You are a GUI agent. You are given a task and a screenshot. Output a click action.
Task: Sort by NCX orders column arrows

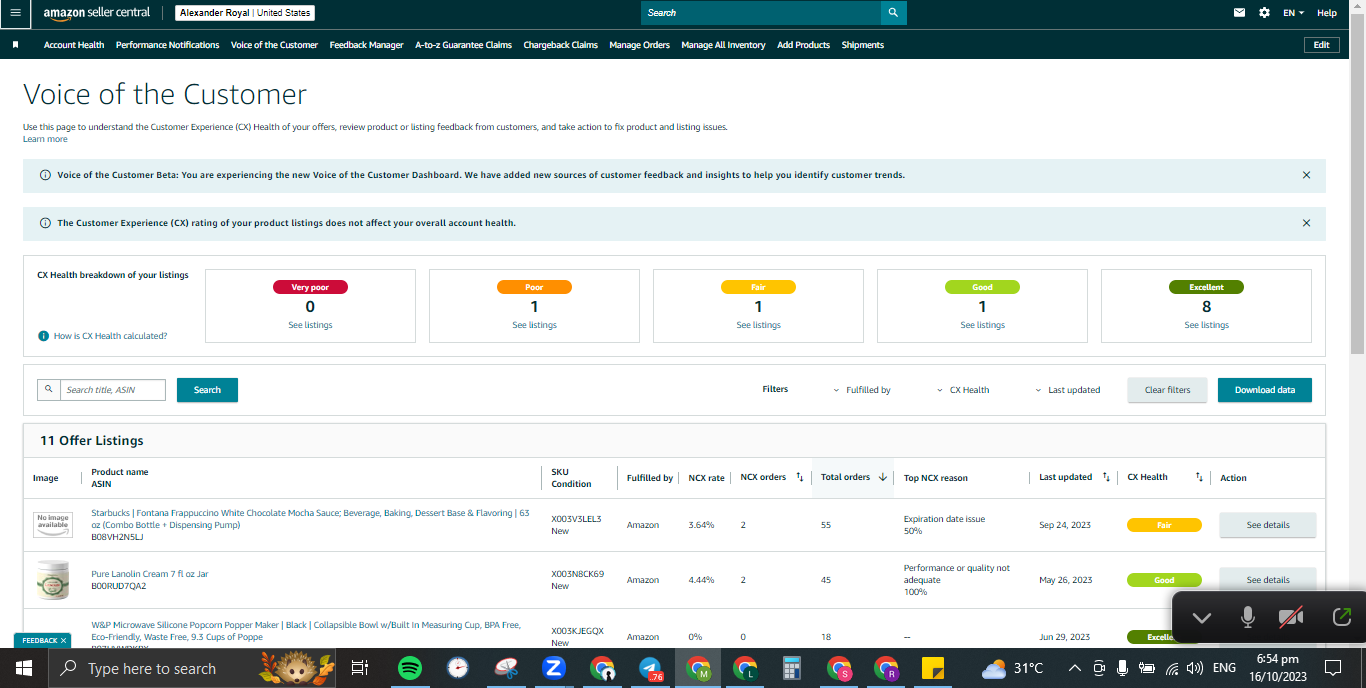(800, 478)
